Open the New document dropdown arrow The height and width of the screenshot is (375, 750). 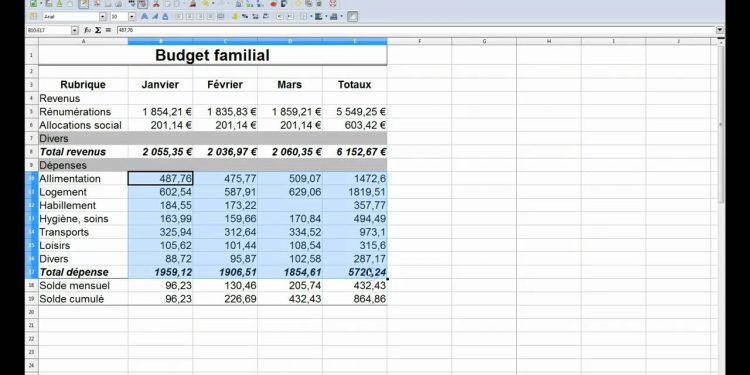pyautogui.click(x=41, y=4)
